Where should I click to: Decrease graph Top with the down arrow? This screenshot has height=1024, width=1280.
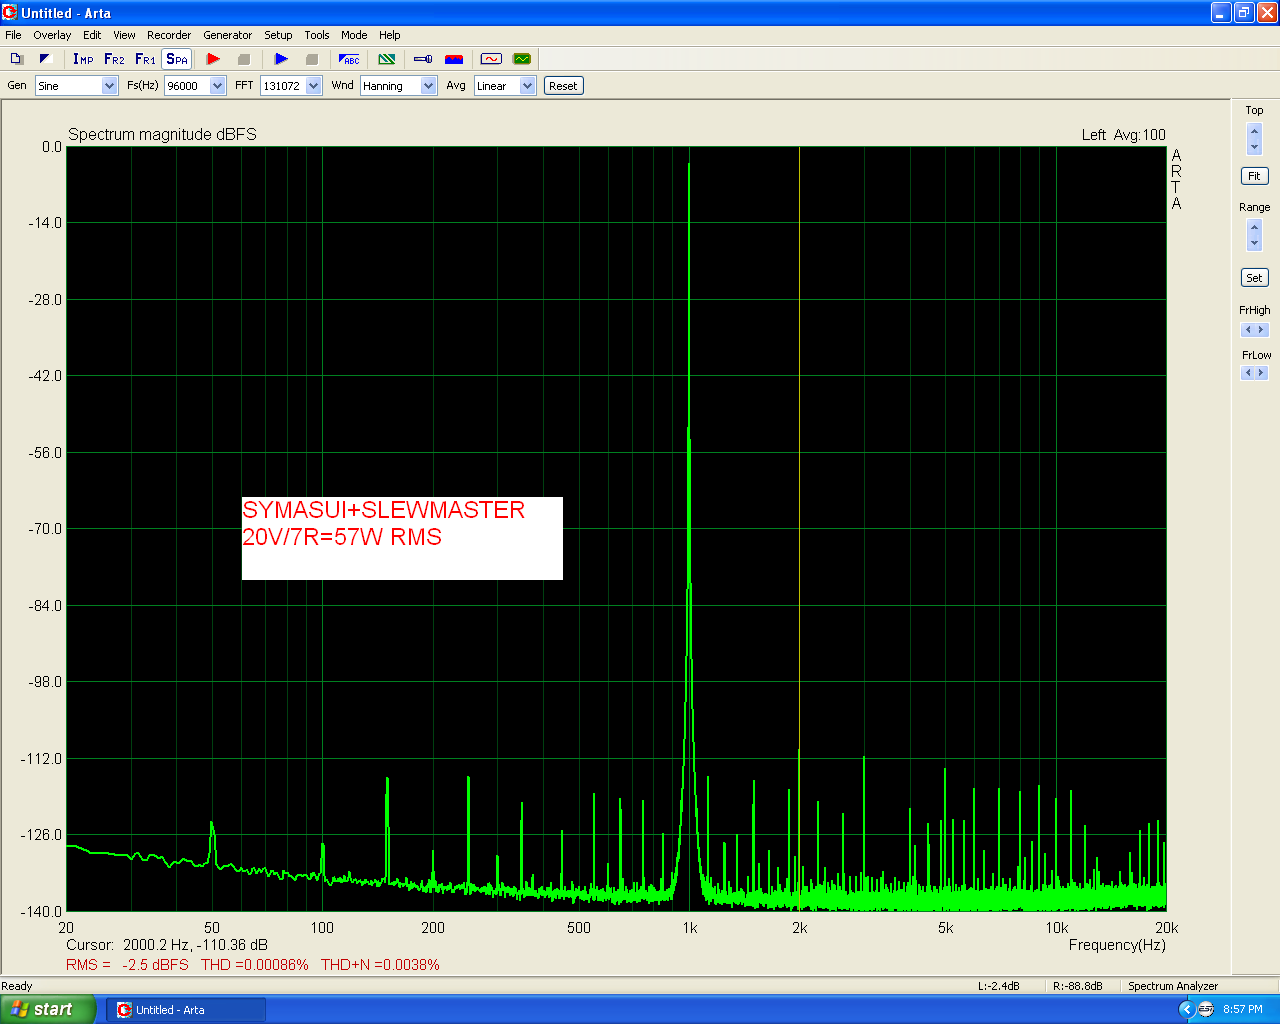tap(1255, 147)
